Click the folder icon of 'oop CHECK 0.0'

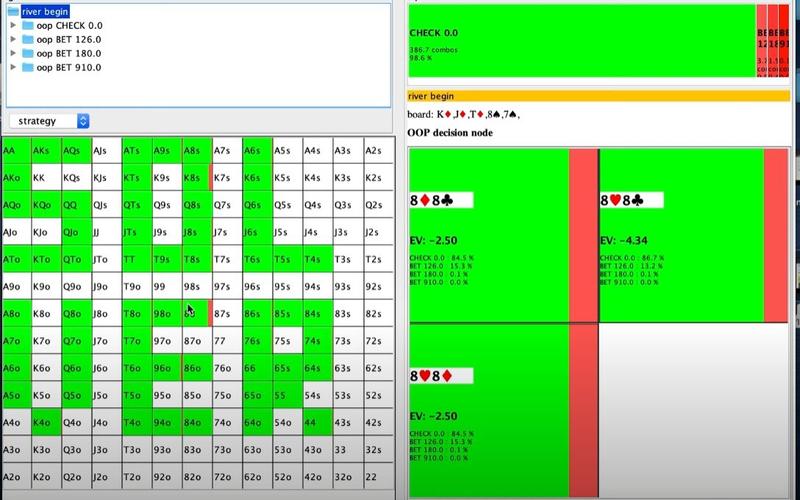[x=28, y=25]
